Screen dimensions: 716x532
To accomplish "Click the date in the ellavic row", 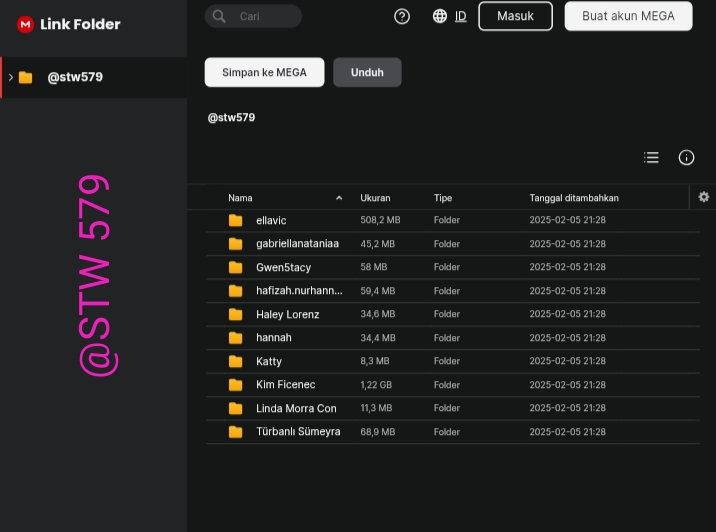I will click(568, 220).
